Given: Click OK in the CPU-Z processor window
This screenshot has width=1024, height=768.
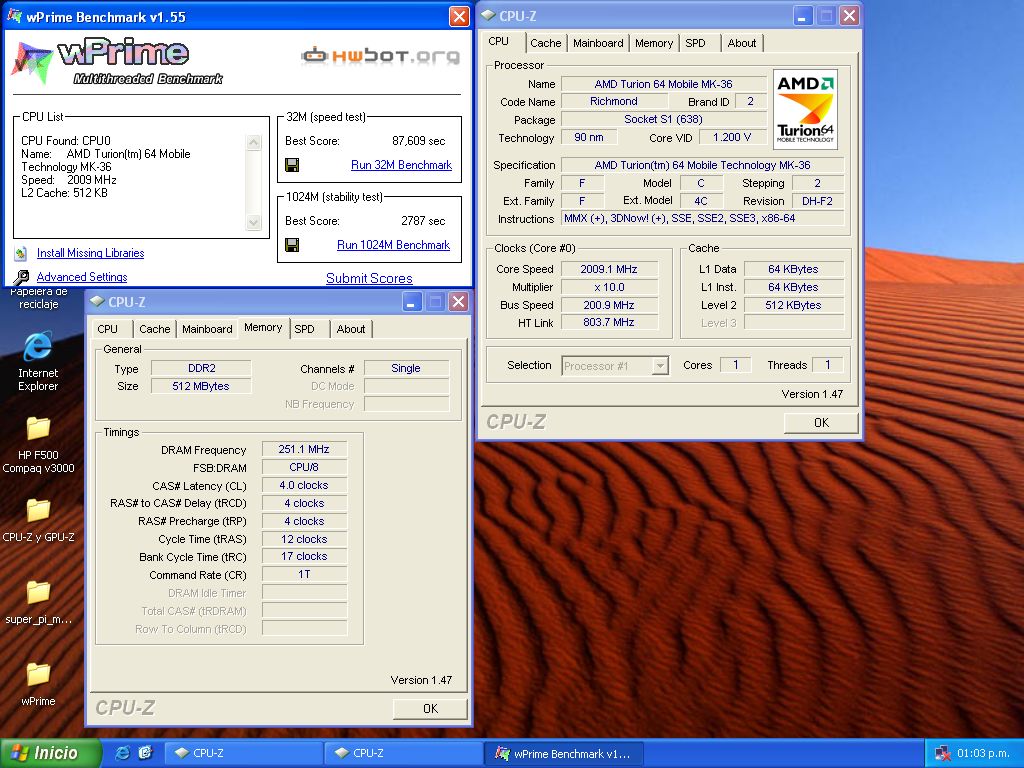Looking at the screenshot, I should (821, 423).
